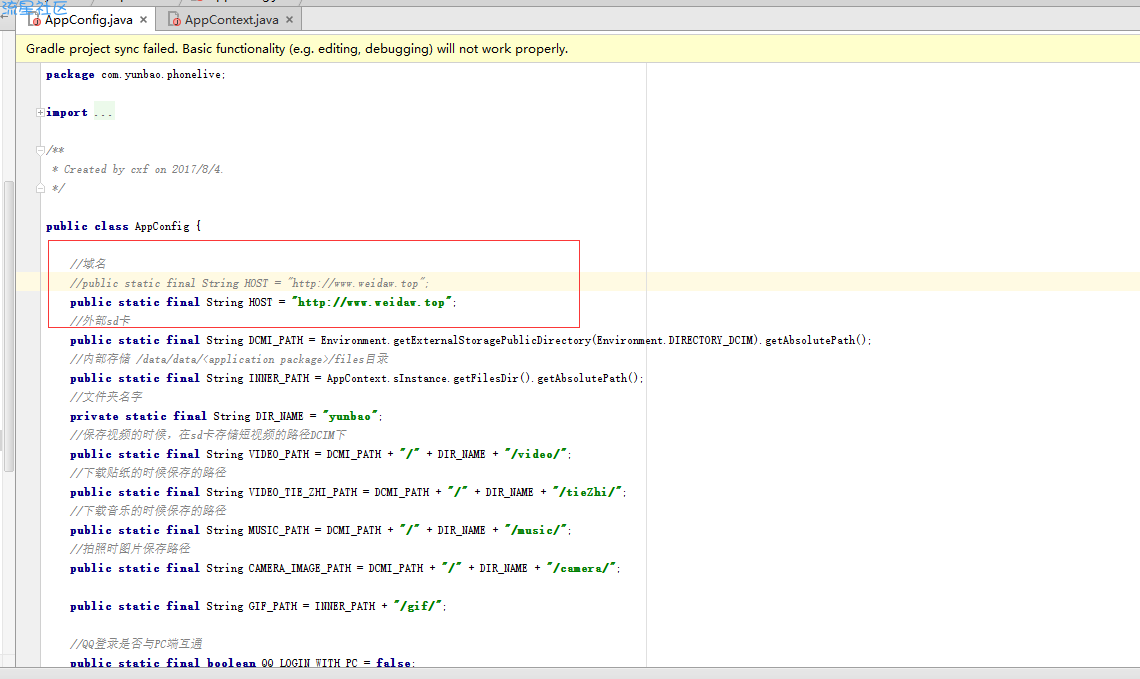Switch to the AppContext.java tab

pos(231,20)
